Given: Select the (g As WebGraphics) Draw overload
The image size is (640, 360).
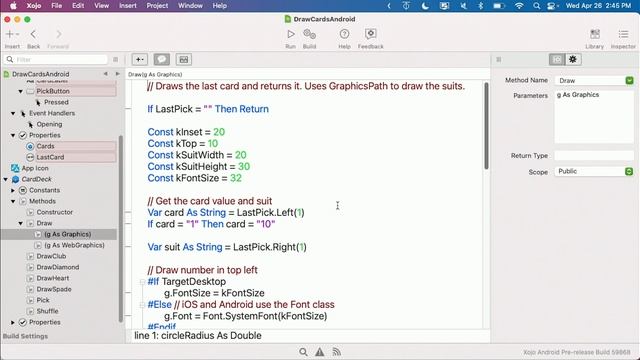Looking at the screenshot, I should (x=74, y=245).
